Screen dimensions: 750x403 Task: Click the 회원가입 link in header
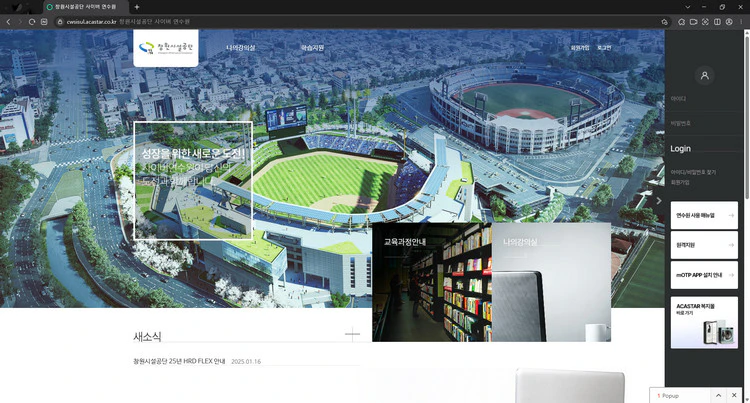click(x=580, y=47)
